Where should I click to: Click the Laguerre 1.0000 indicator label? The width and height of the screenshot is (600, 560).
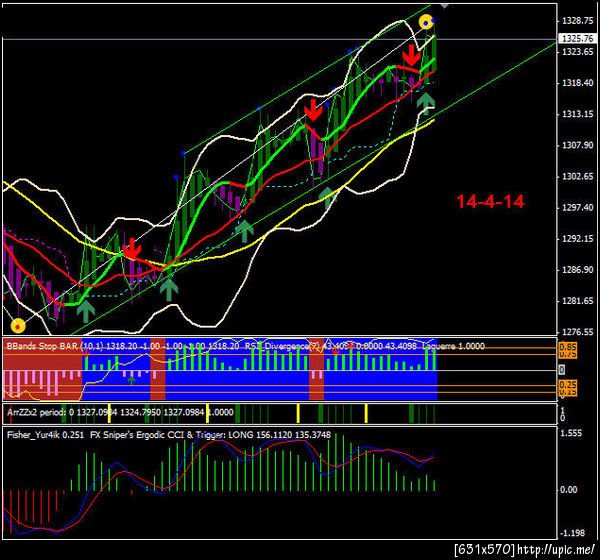tap(453, 346)
